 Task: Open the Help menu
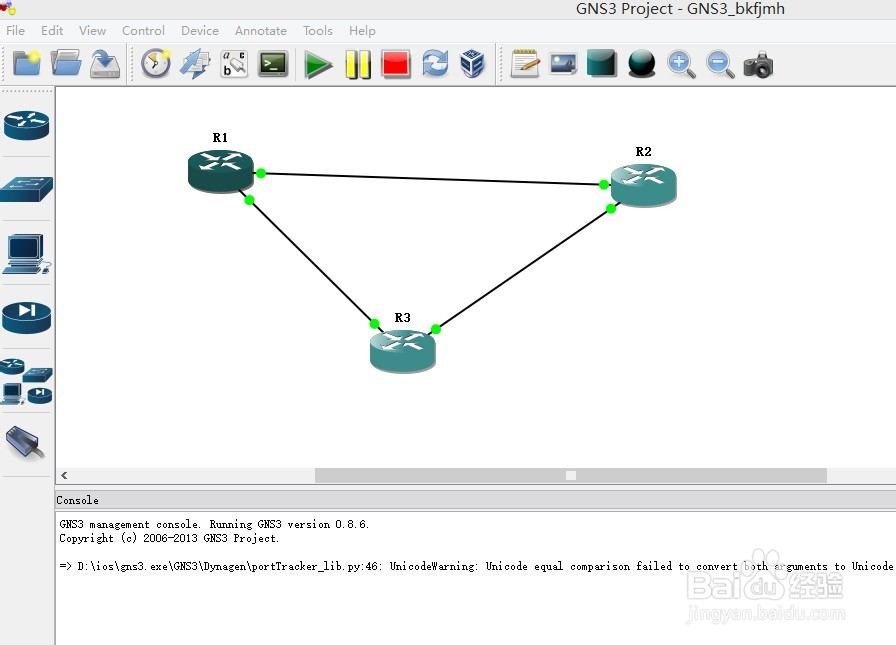click(x=362, y=31)
